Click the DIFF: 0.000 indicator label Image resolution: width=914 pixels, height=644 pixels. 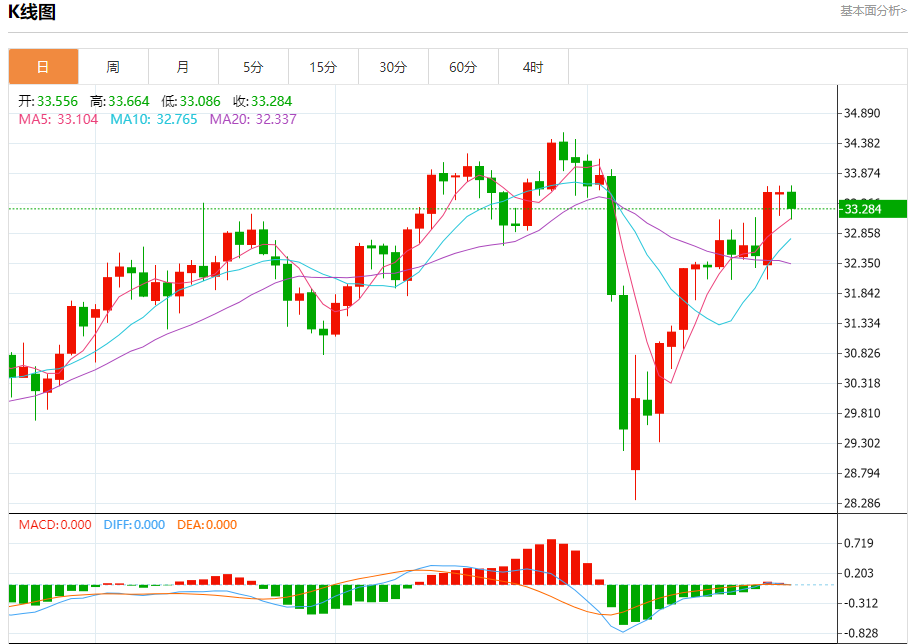134,525
